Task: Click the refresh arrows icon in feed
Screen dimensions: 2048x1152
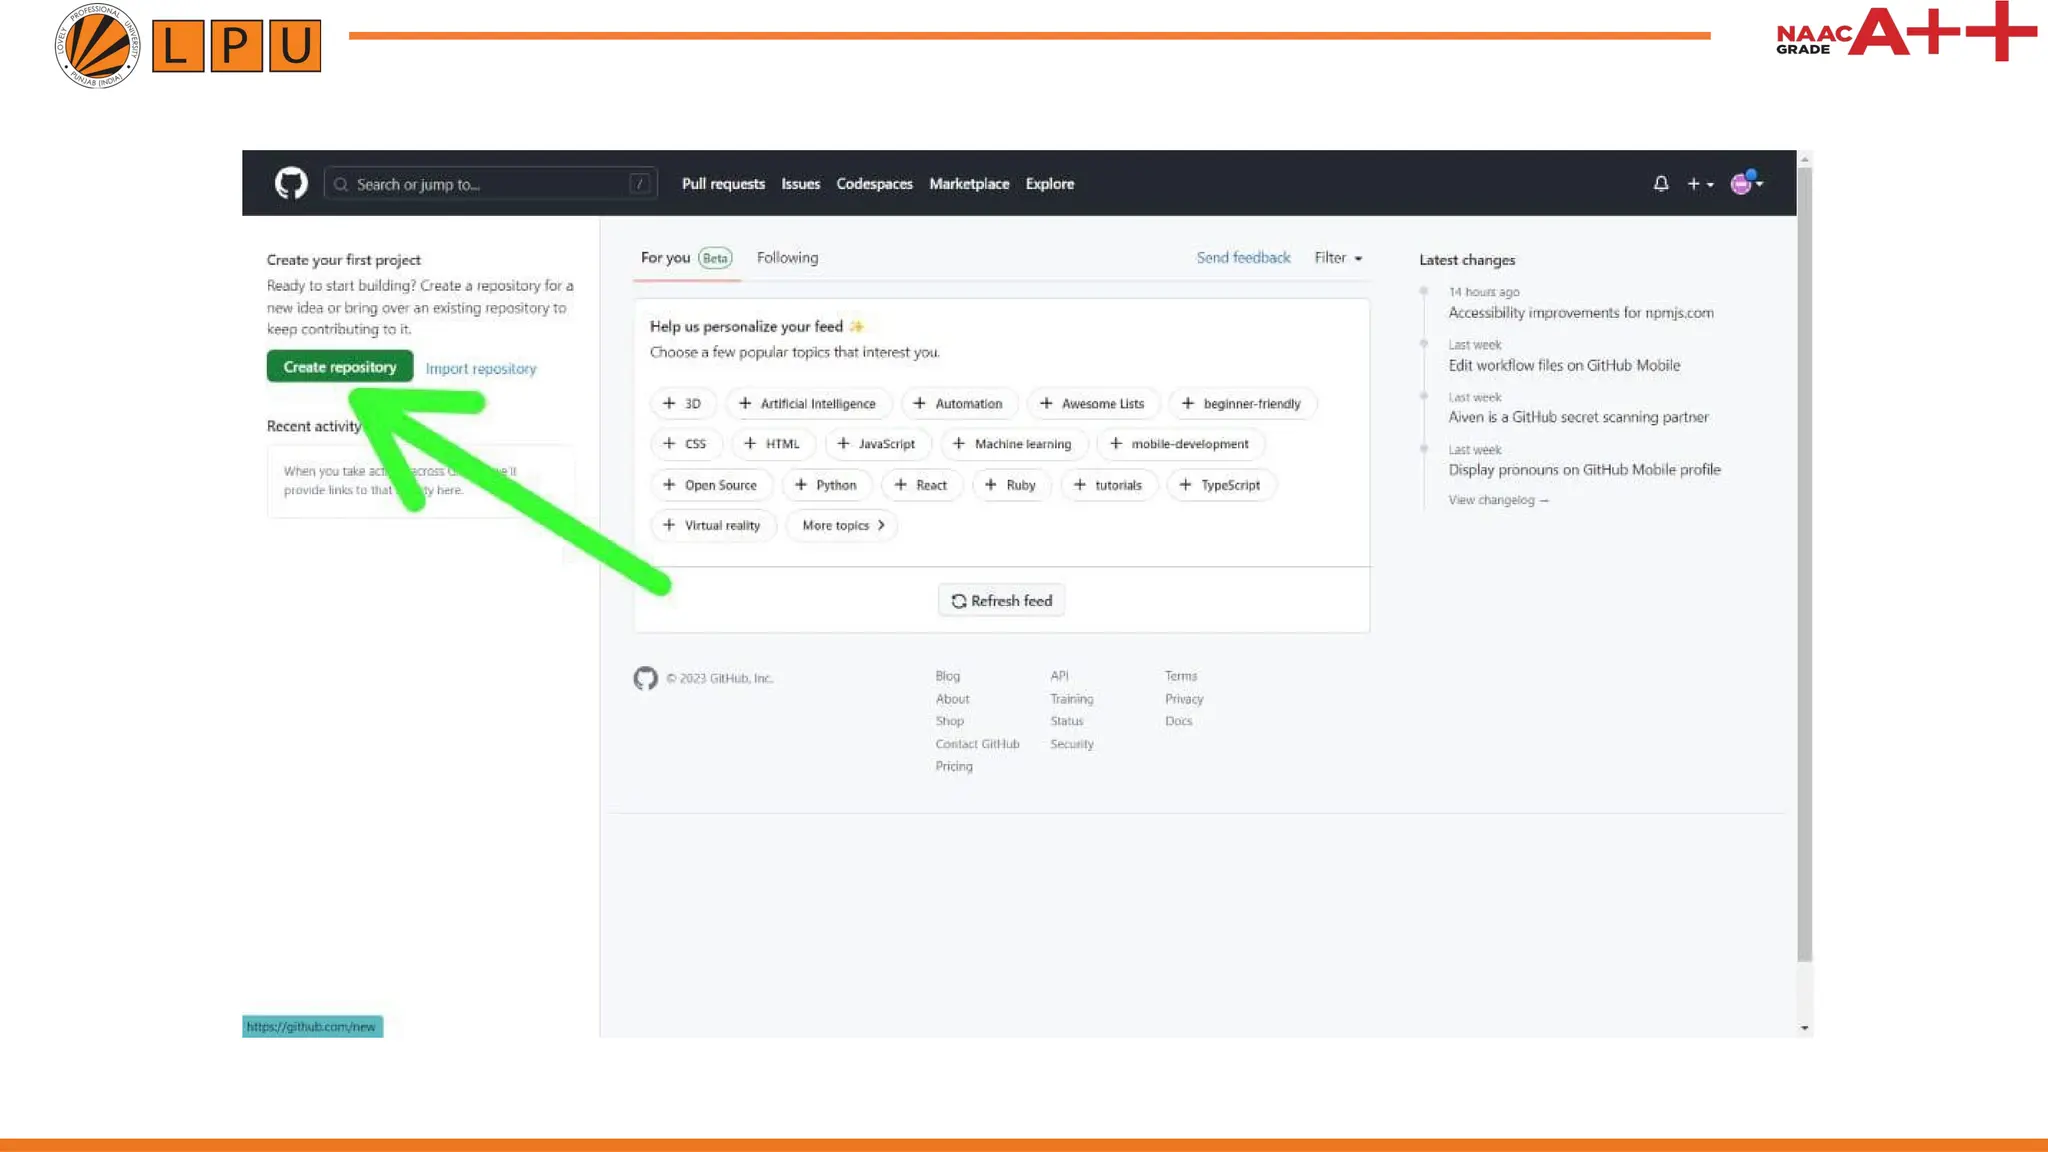Action: click(x=958, y=601)
